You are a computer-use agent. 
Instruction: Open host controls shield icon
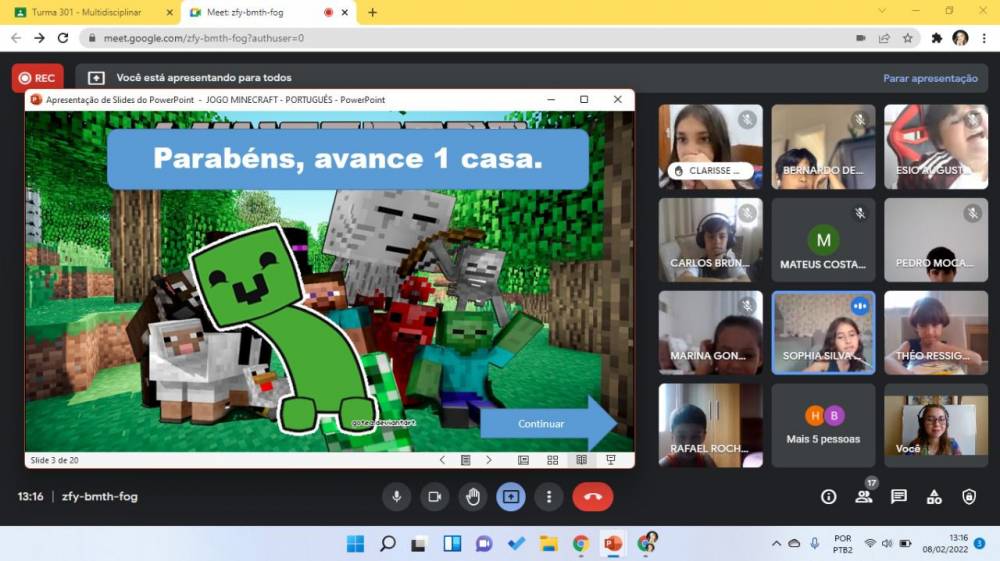968,496
